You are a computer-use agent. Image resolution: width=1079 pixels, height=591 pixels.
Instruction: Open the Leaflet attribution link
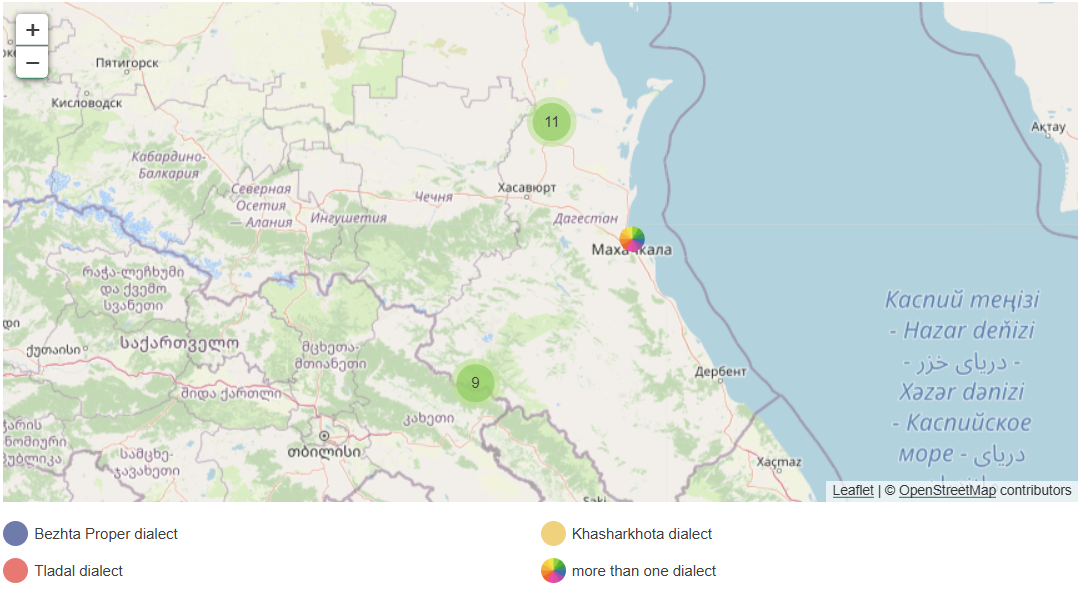[x=852, y=490]
